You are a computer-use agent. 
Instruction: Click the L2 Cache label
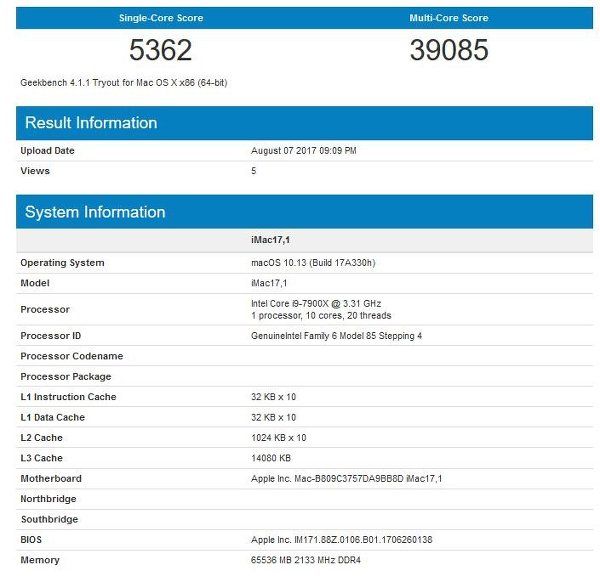[x=41, y=438]
